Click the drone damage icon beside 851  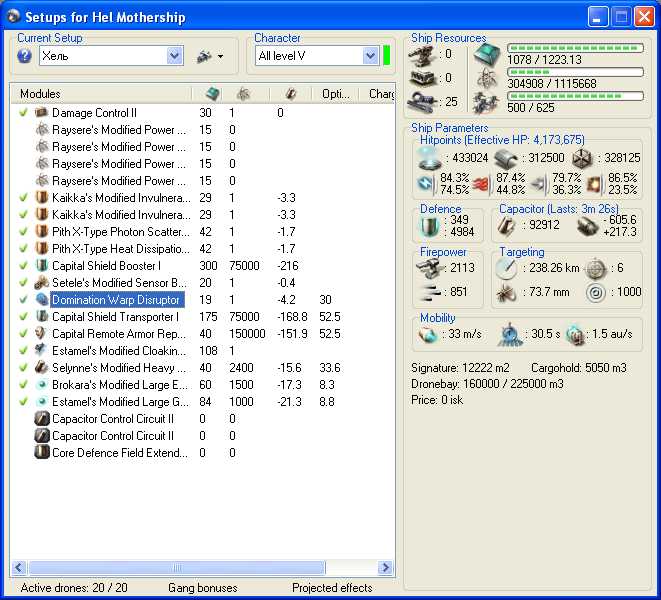pos(430,292)
